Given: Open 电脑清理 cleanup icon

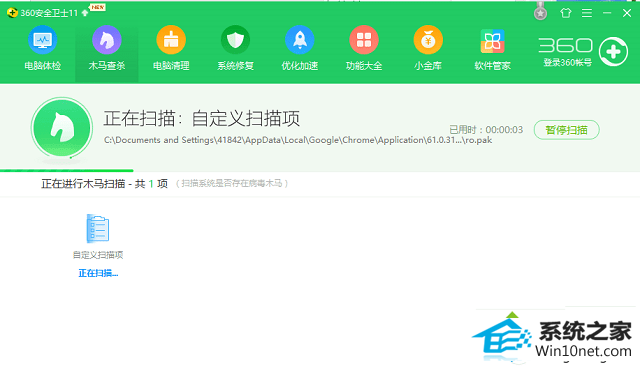Looking at the screenshot, I should (171, 40).
